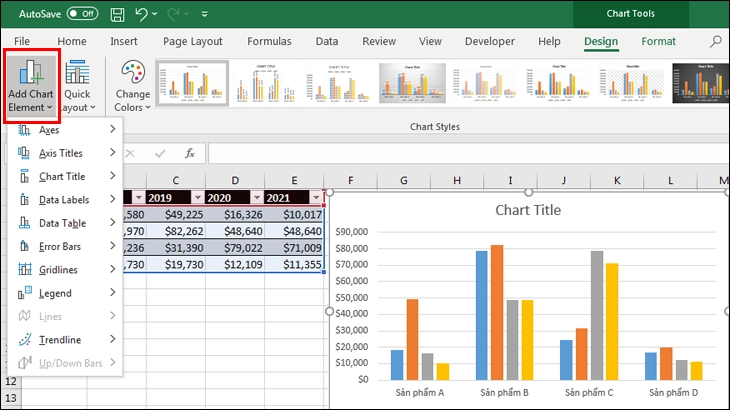This screenshot has height=410, width=730.
Task: Open the Page Layout tab
Action: 192,42
